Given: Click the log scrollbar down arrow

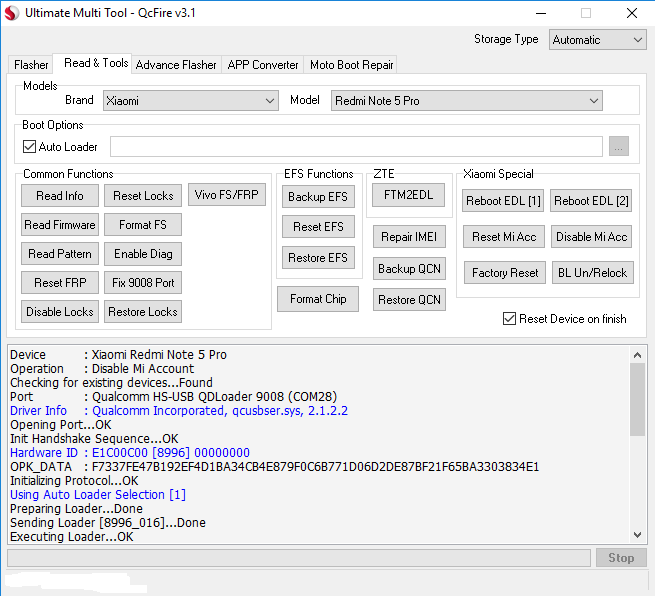Looking at the screenshot, I should coord(637,535).
